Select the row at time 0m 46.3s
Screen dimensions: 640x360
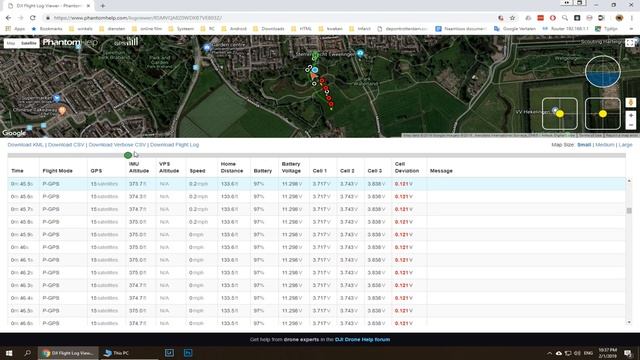(316, 285)
